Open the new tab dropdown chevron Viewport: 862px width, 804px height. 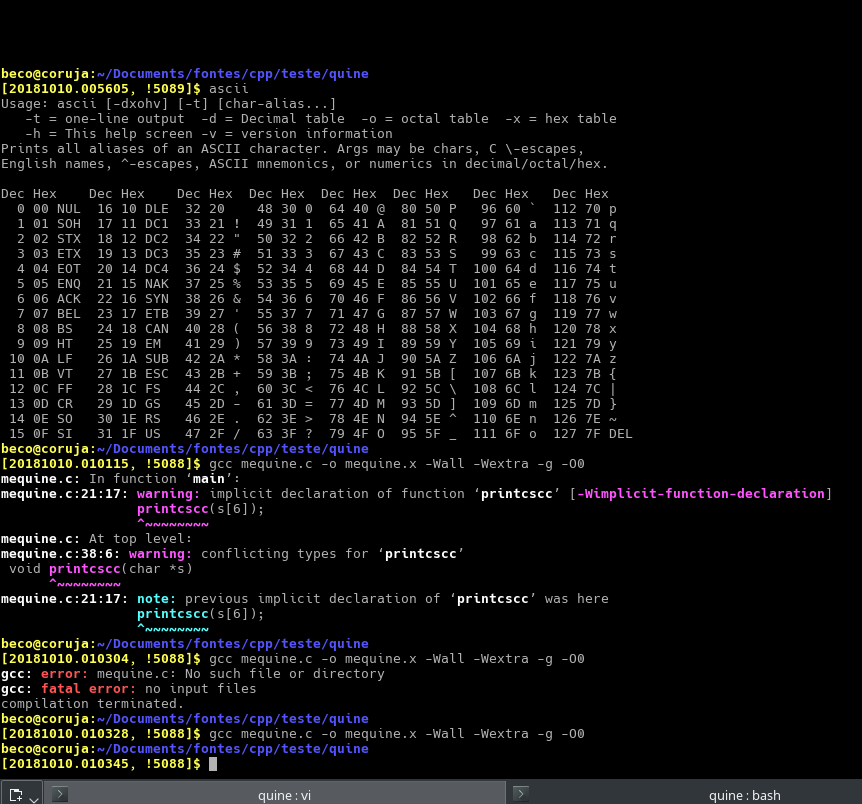[34, 799]
